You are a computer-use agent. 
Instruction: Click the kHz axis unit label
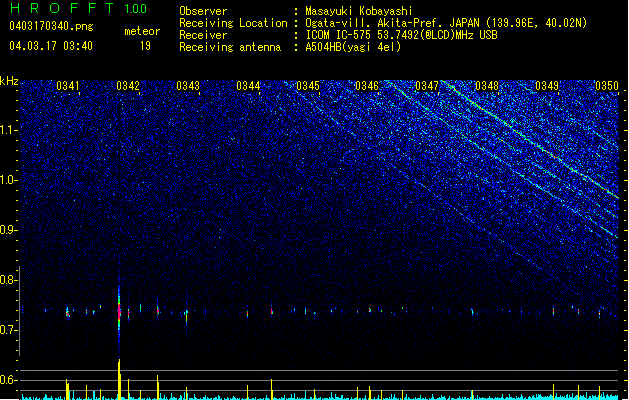click(x=9, y=81)
